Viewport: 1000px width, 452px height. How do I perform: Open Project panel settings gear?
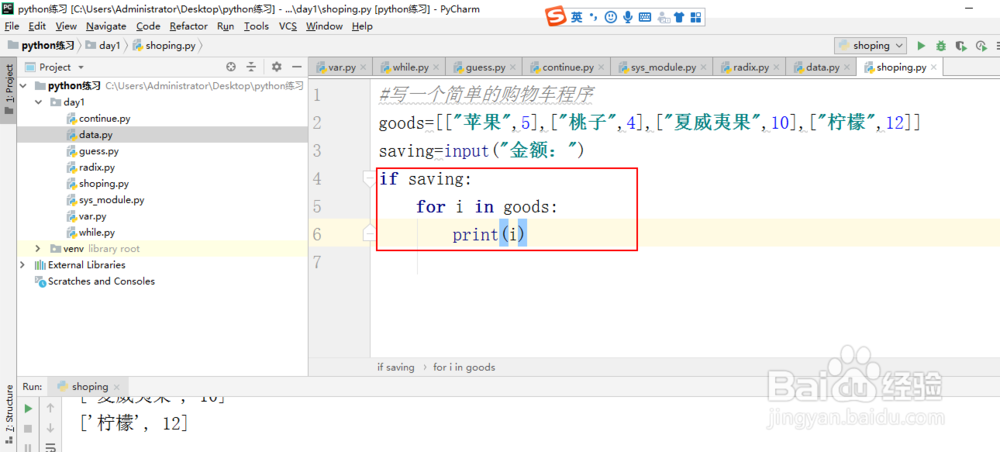[x=276, y=66]
